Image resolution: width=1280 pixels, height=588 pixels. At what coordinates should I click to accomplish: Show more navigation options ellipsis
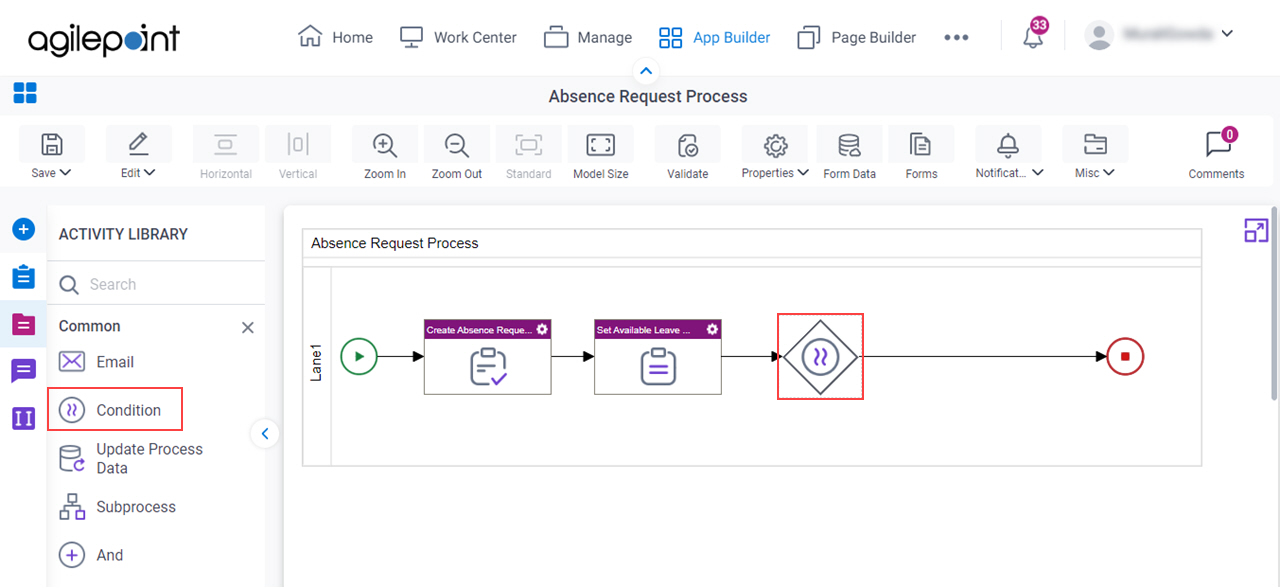tap(956, 37)
